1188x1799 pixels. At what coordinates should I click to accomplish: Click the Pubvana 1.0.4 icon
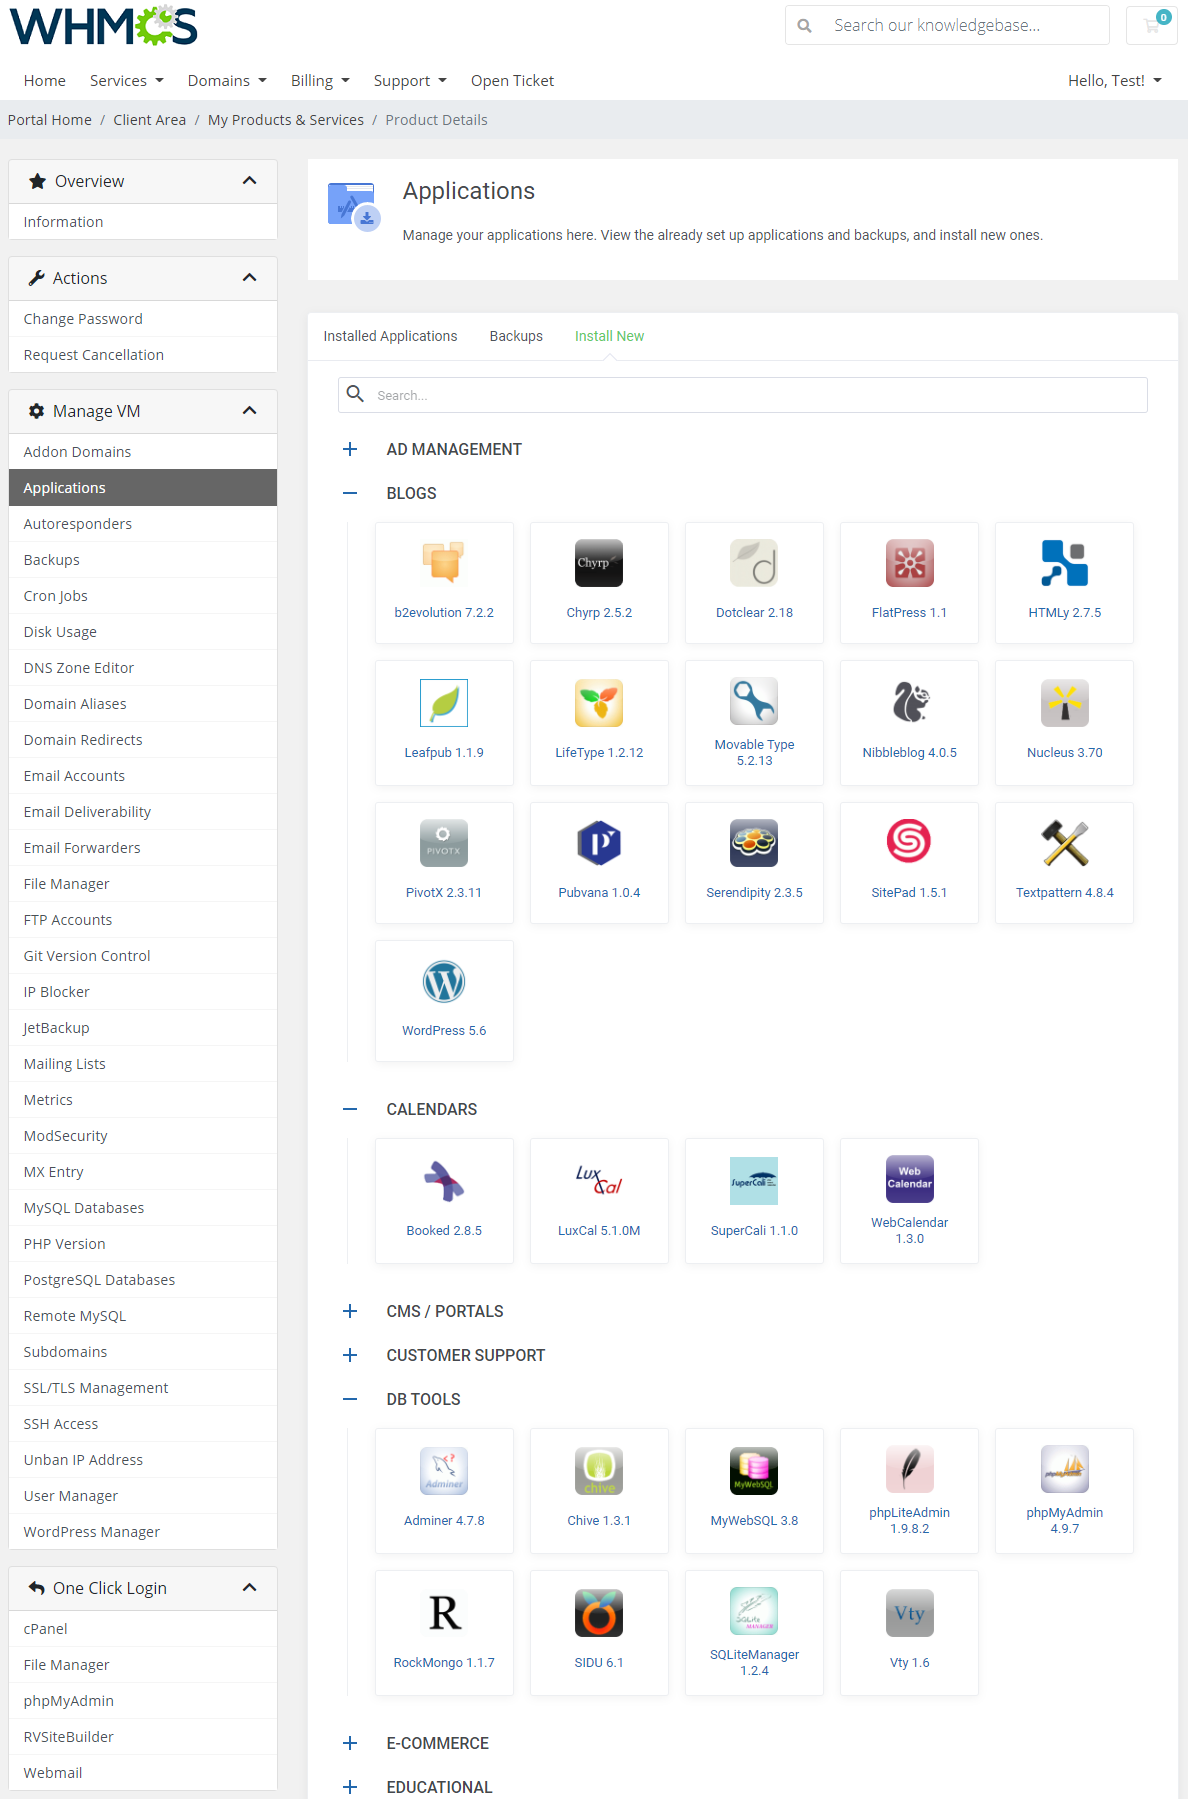pos(599,842)
